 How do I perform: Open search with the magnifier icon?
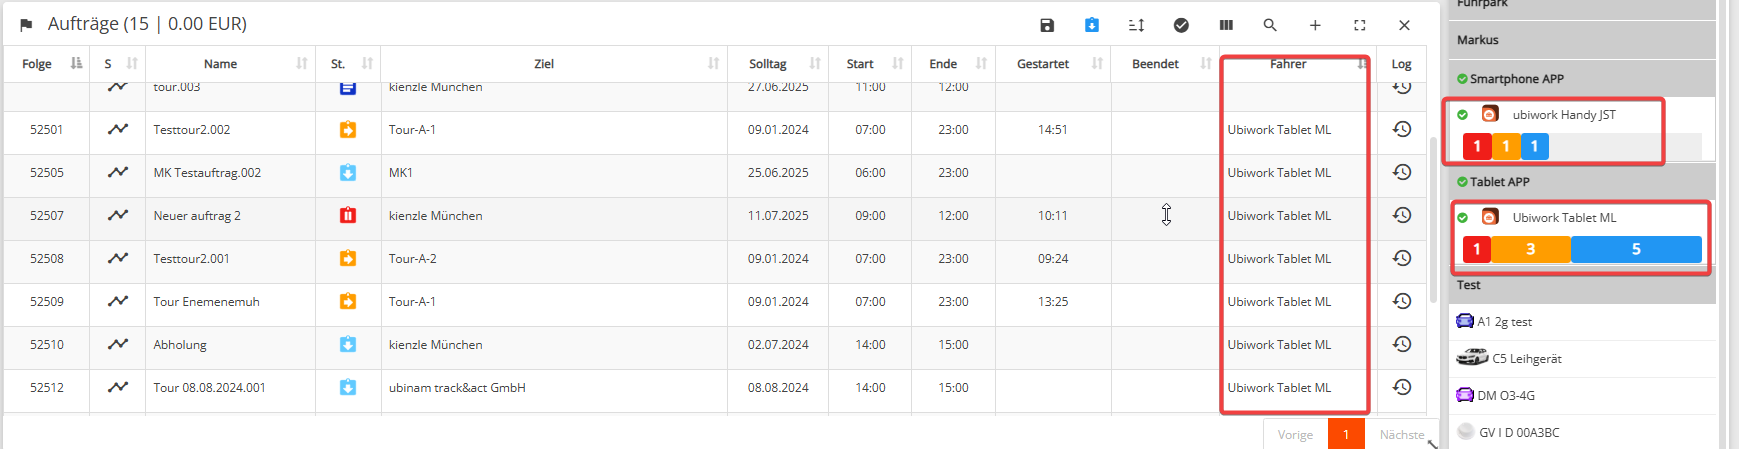click(x=1270, y=25)
